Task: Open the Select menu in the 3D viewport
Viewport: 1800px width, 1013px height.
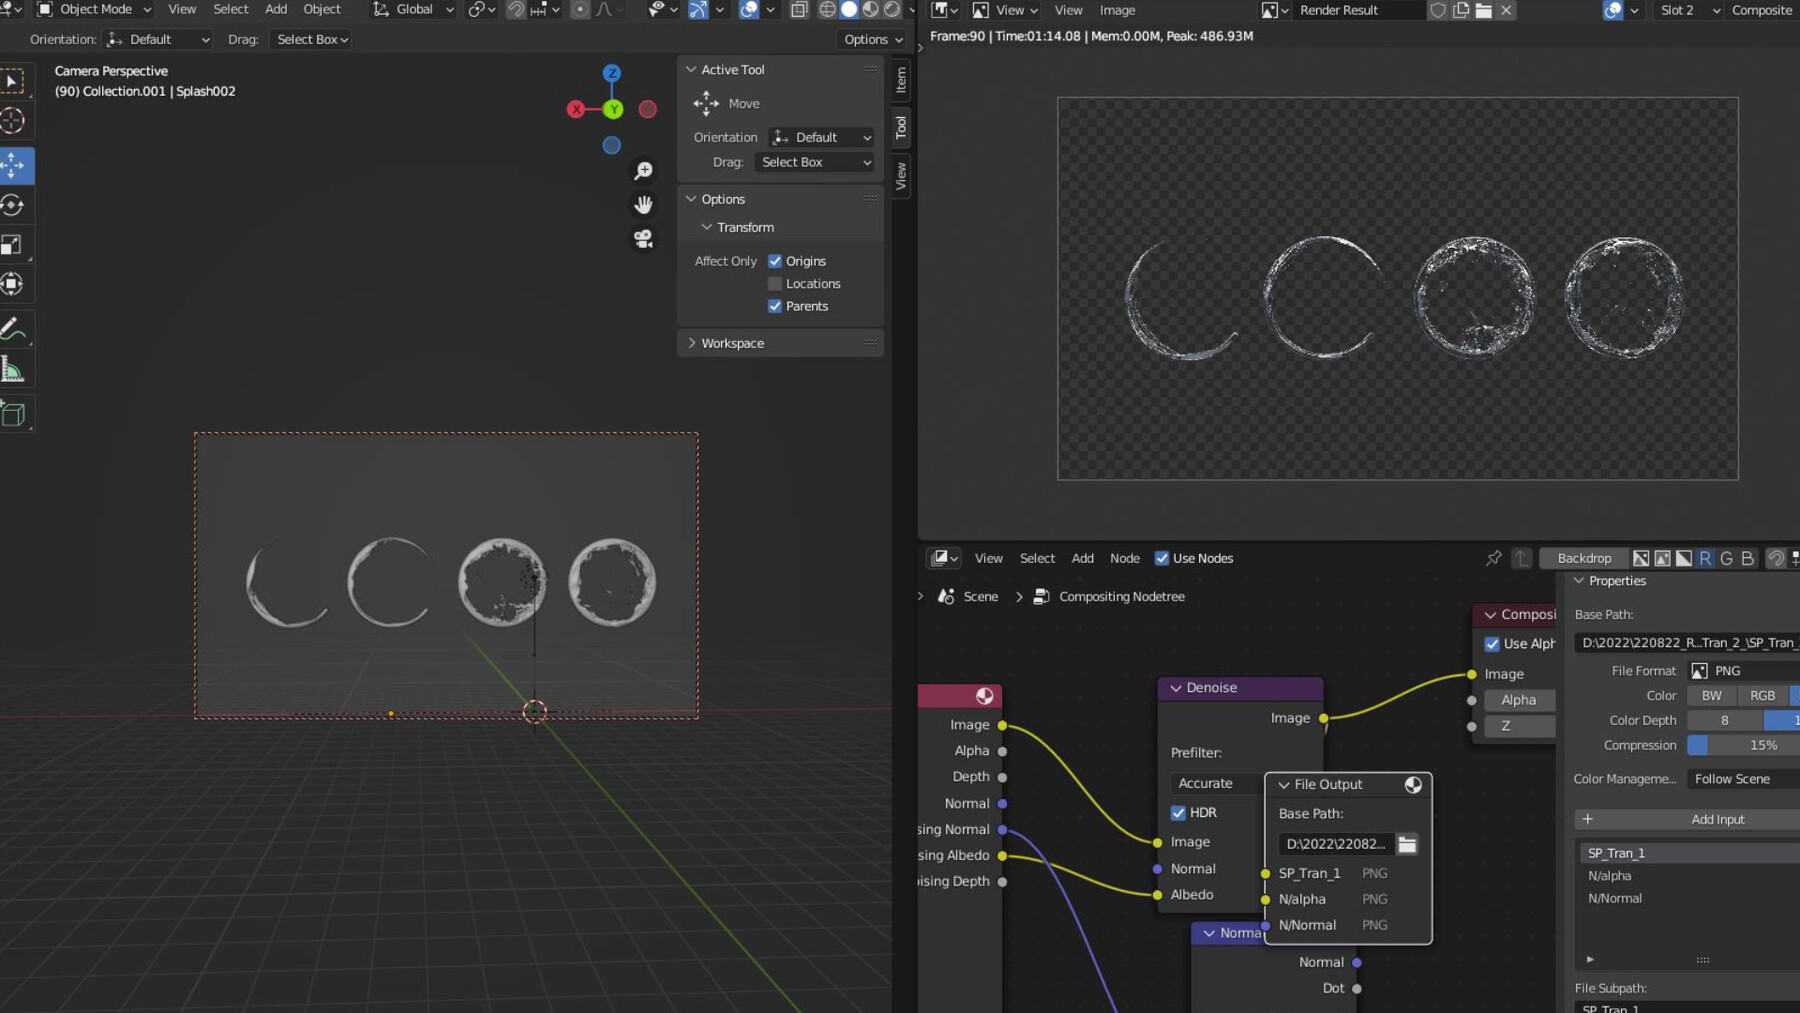Action: (x=230, y=9)
